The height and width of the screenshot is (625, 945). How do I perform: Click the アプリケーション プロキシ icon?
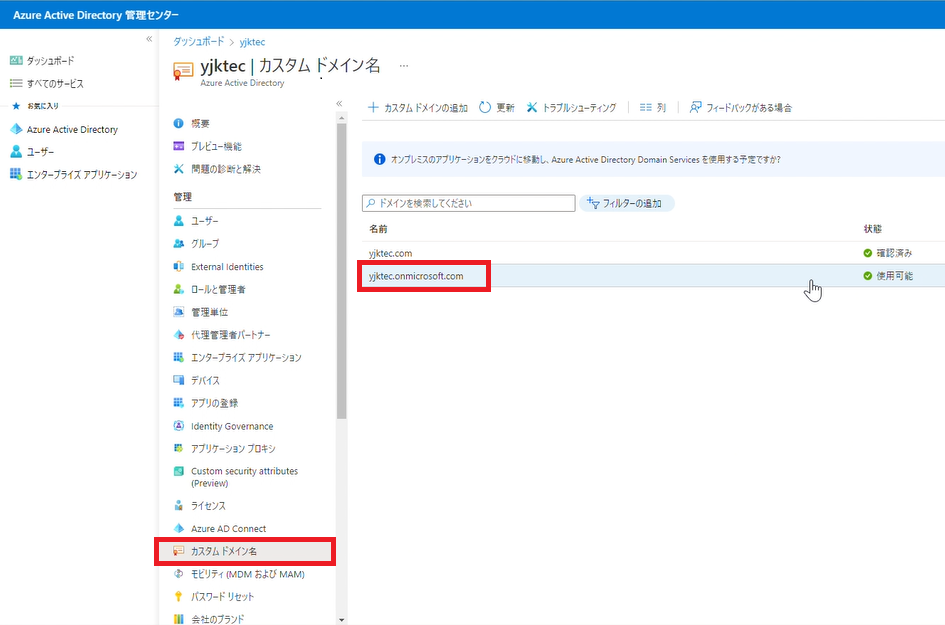(178, 448)
